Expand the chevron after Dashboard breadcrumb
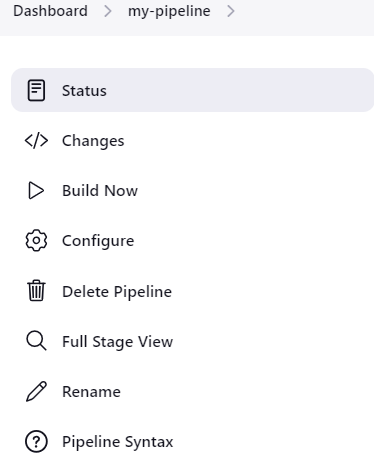Viewport: 374px width, 465px height. click(x=107, y=11)
